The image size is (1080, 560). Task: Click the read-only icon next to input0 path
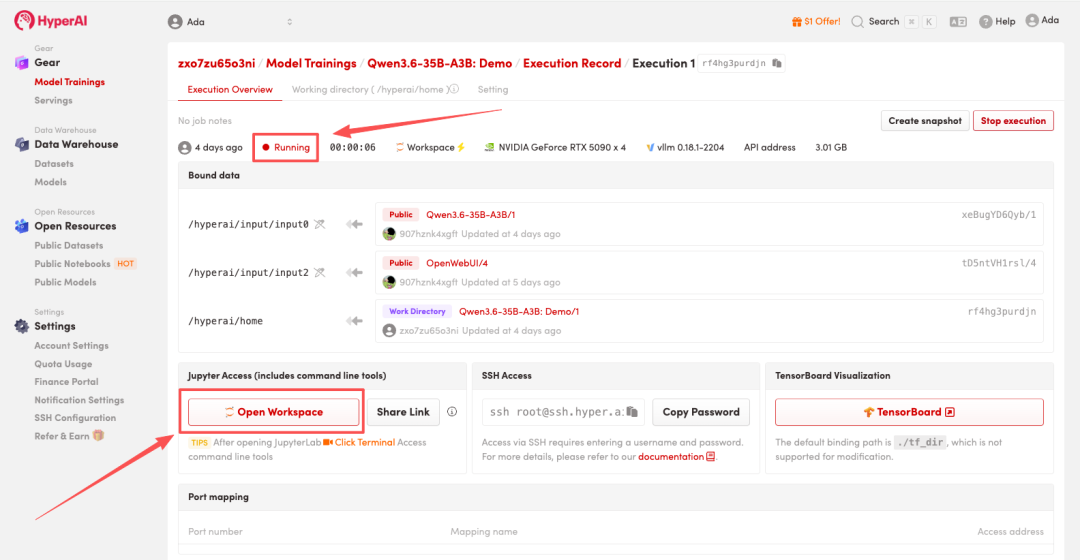[x=320, y=224]
